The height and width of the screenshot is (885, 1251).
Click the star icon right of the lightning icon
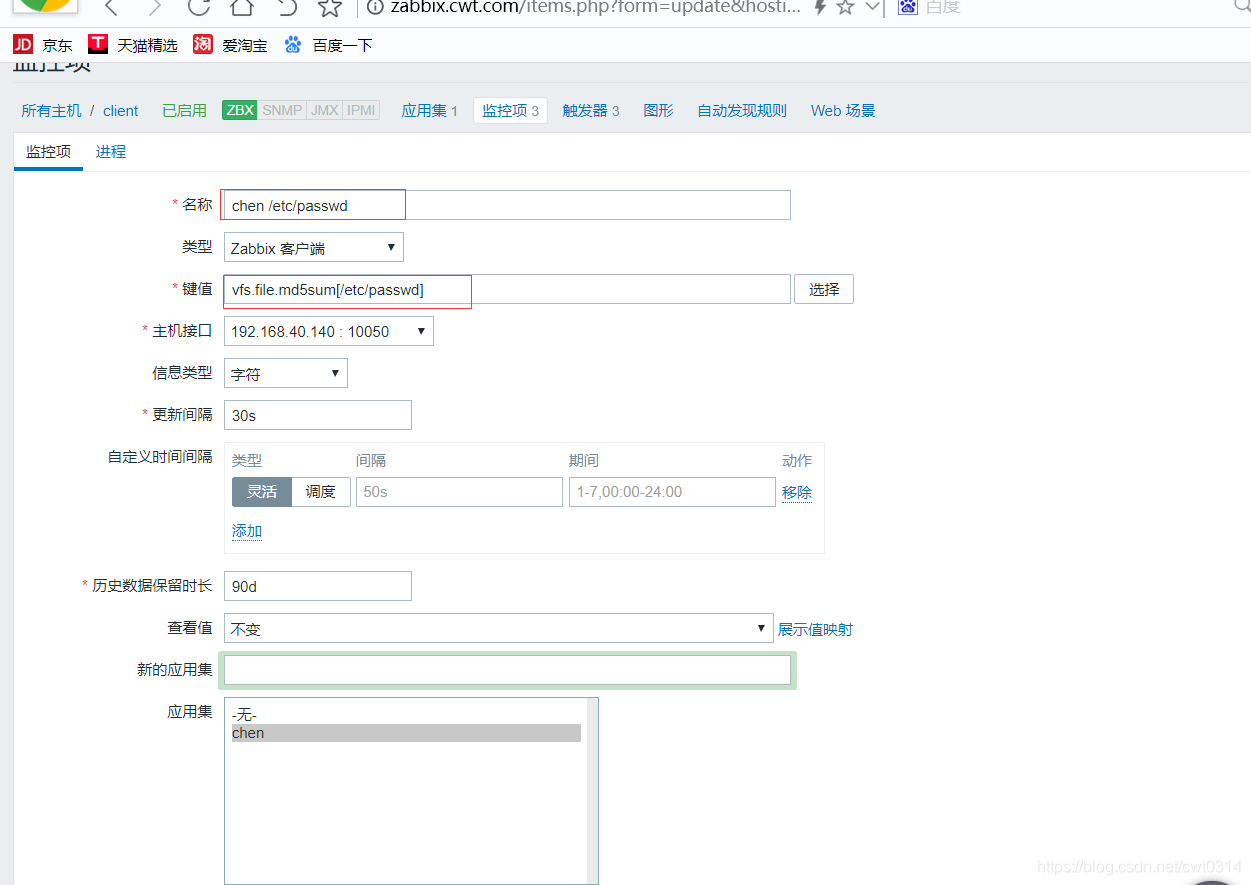click(x=846, y=8)
